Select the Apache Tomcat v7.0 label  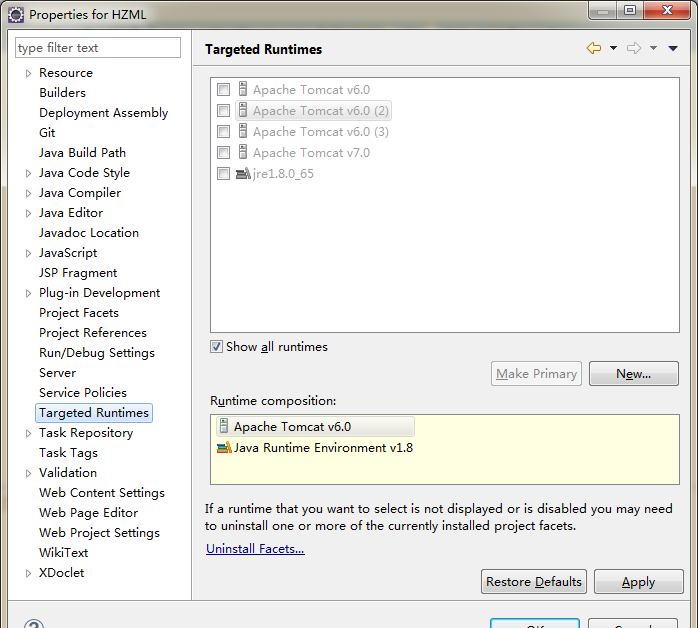click(x=311, y=153)
